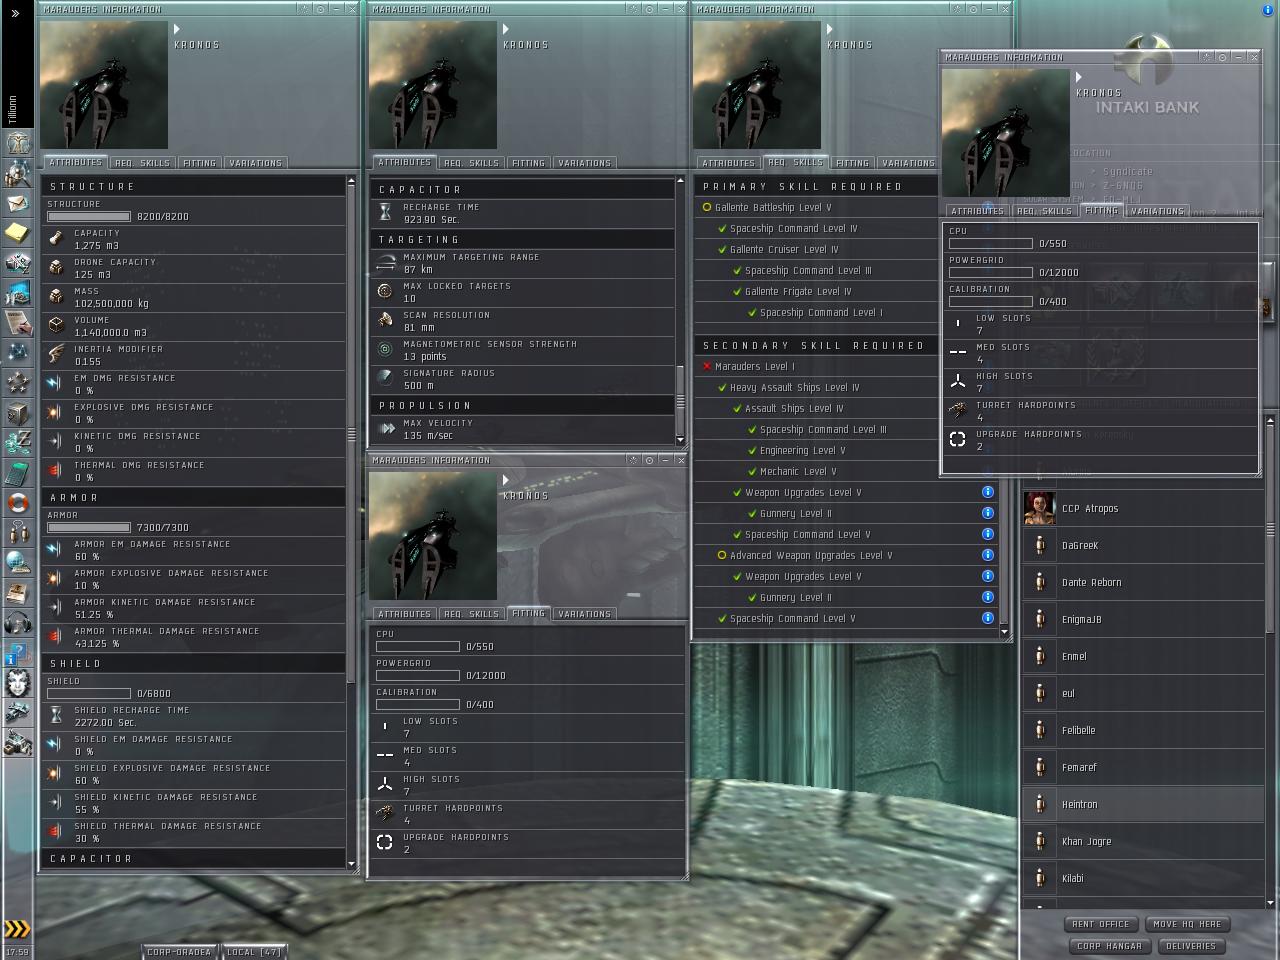The image size is (1280, 960).
Task: Open Kronos dropdown arrow in Structure attributes window
Action: (177, 29)
